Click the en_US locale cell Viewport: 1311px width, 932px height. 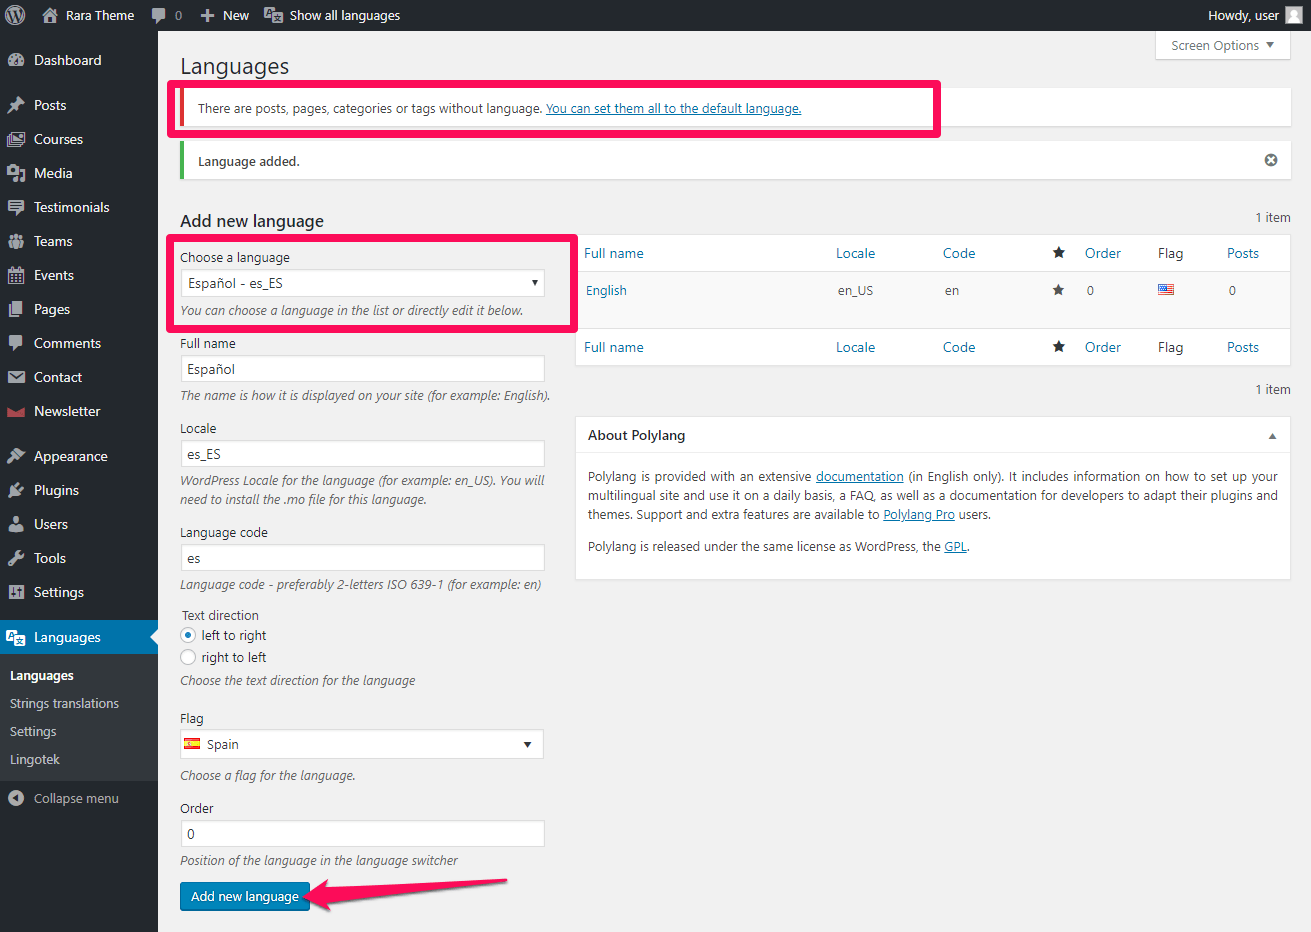click(x=855, y=290)
